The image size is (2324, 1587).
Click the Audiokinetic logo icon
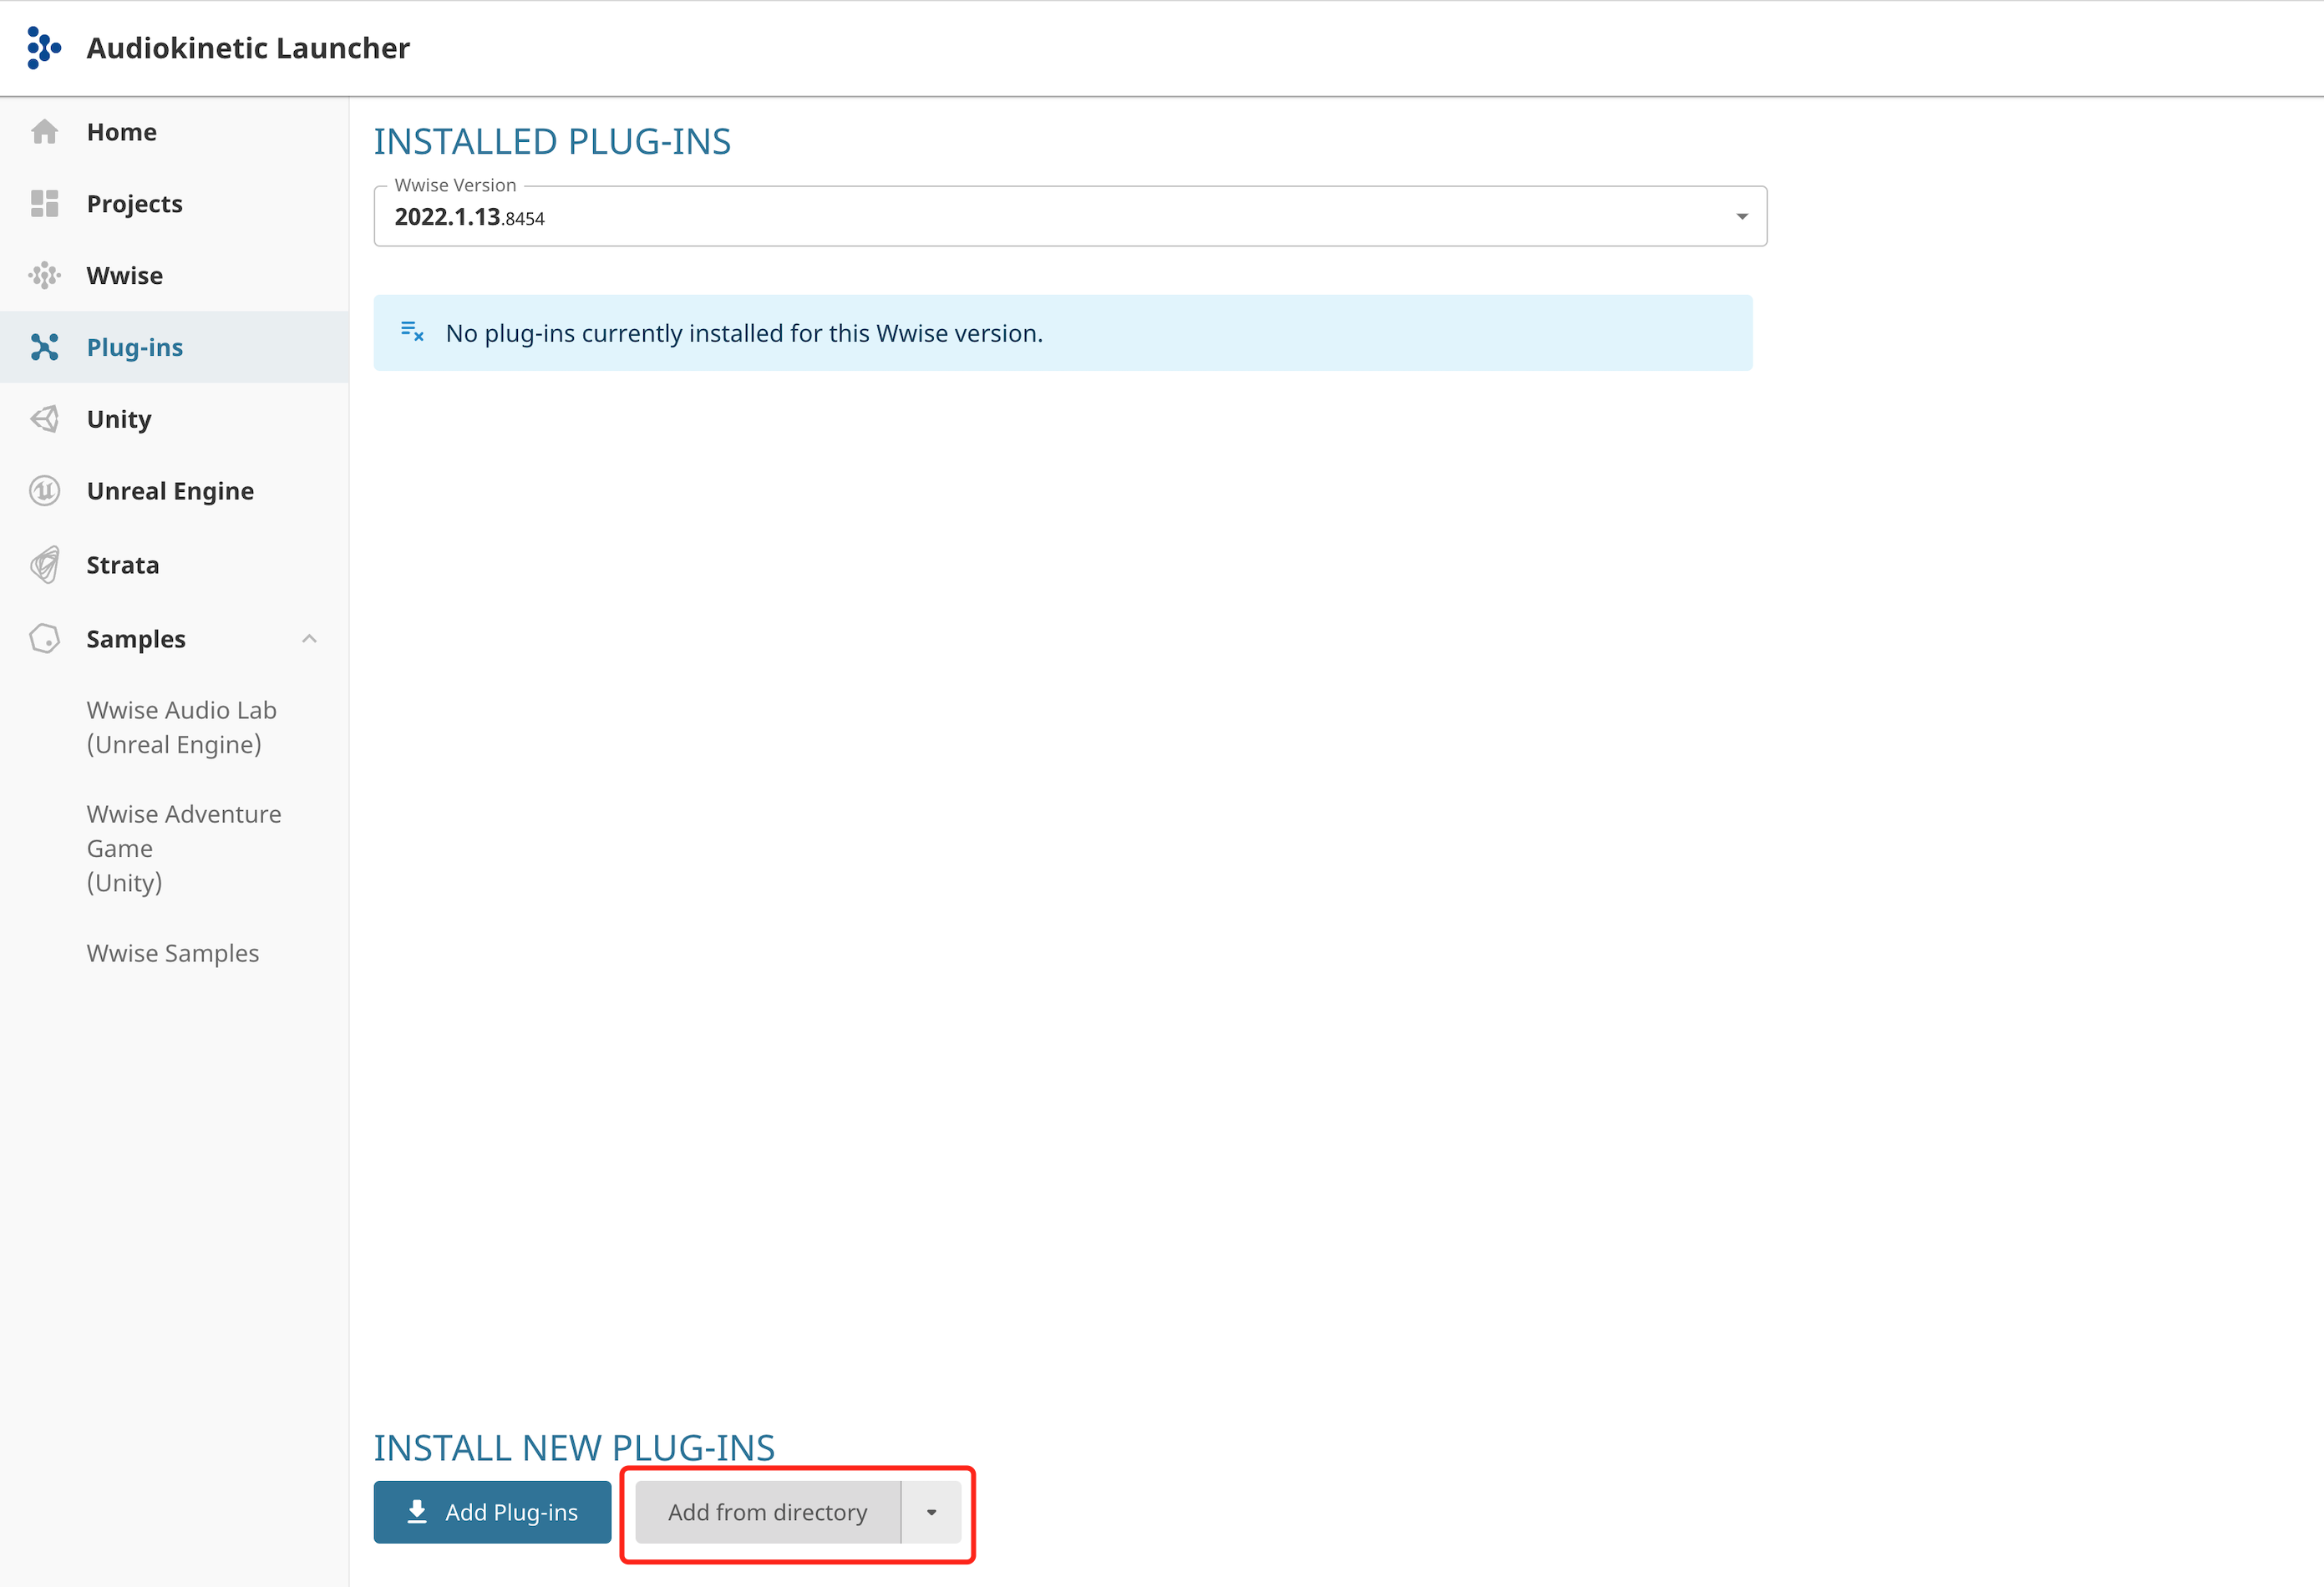click(x=44, y=47)
